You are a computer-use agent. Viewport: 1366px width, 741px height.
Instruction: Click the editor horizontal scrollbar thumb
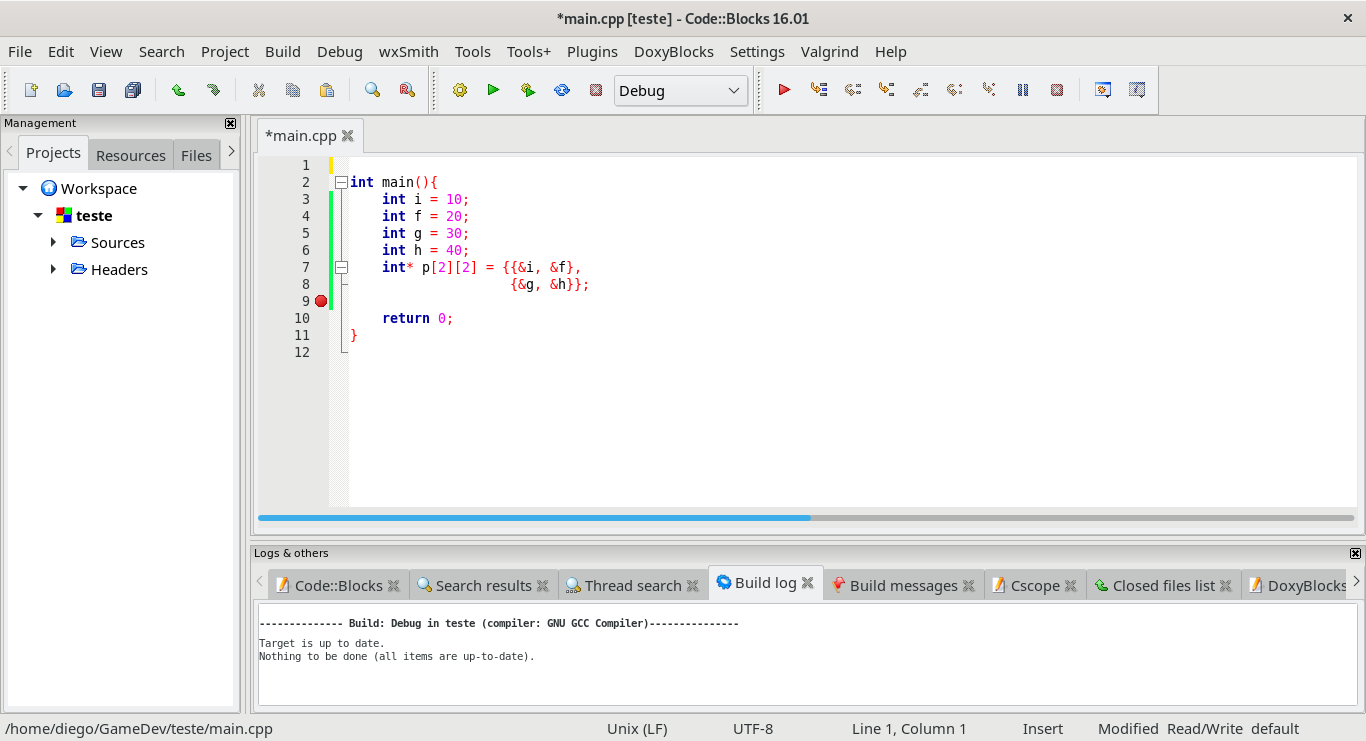pyautogui.click(x=534, y=518)
